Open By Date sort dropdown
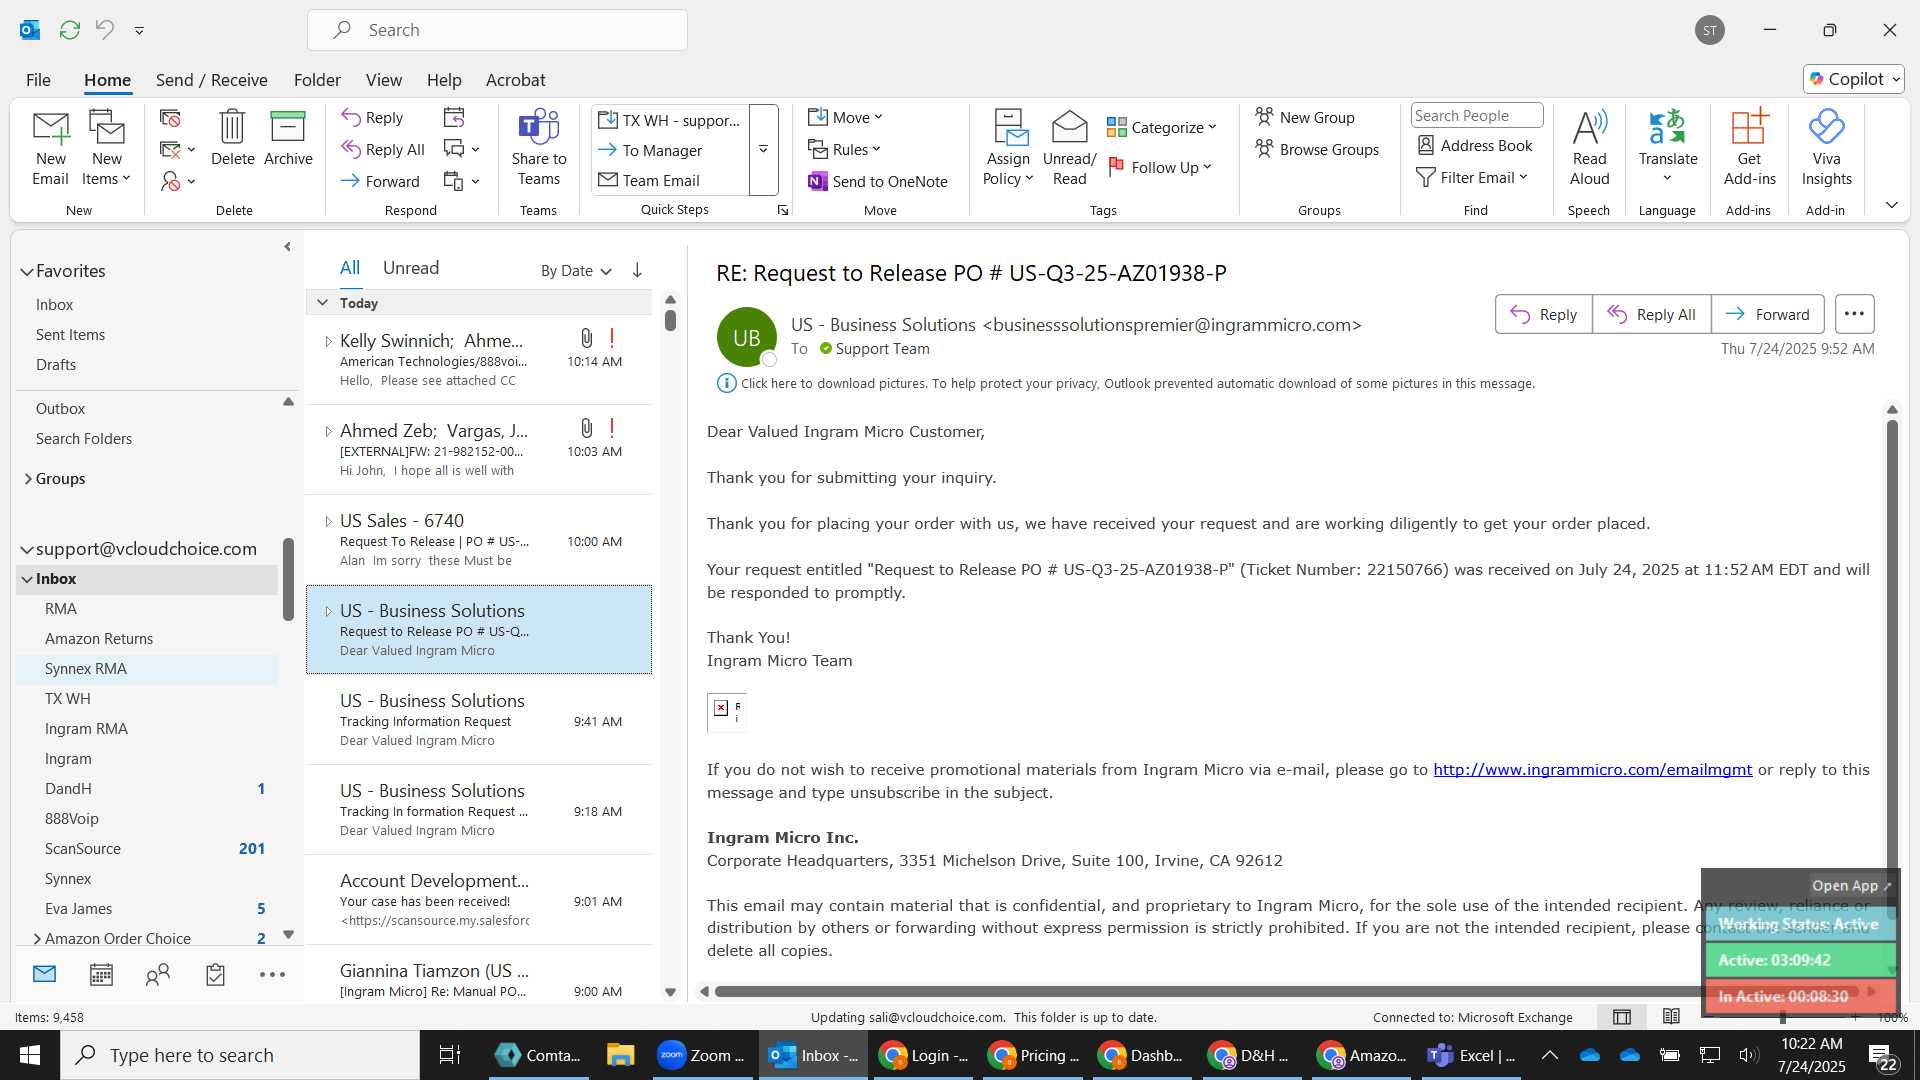1920x1080 pixels. pyautogui.click(x=576, y=271)
